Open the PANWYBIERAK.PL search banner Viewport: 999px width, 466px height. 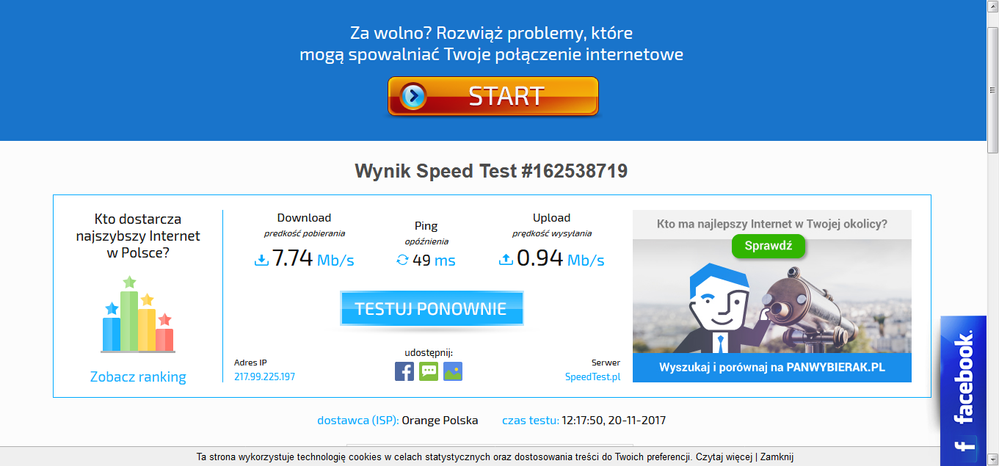point(772,368)
